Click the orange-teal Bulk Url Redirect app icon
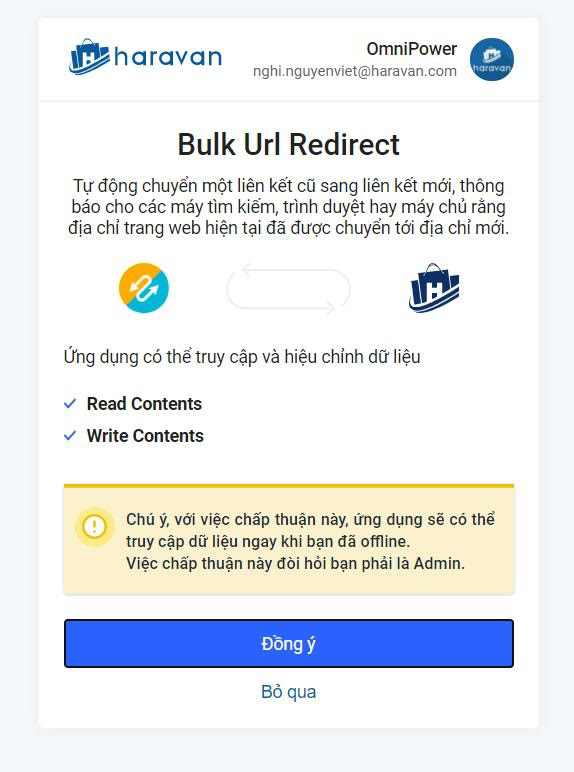Screen dimensions: 574x772 (x=144, y=288)
